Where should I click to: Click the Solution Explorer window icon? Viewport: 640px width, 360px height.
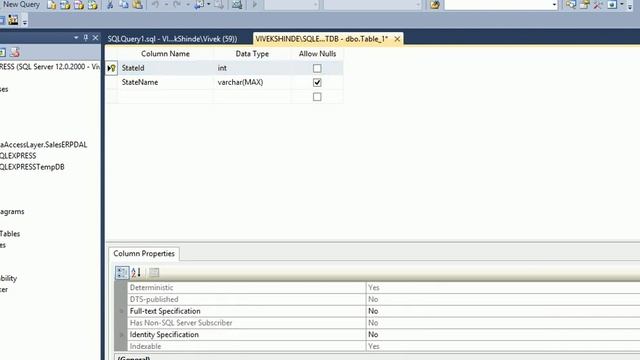[x=571, y=5]
